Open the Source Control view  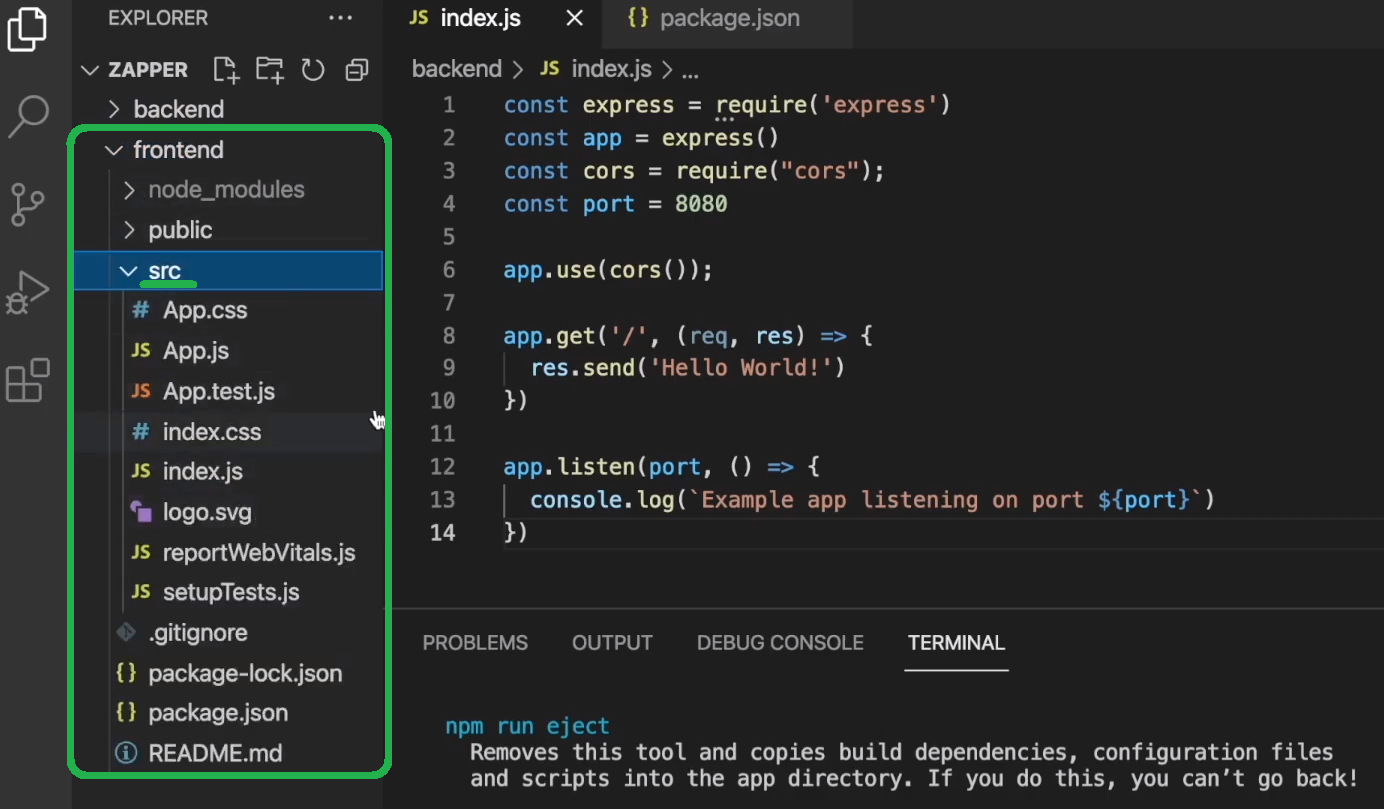(28, 204)
